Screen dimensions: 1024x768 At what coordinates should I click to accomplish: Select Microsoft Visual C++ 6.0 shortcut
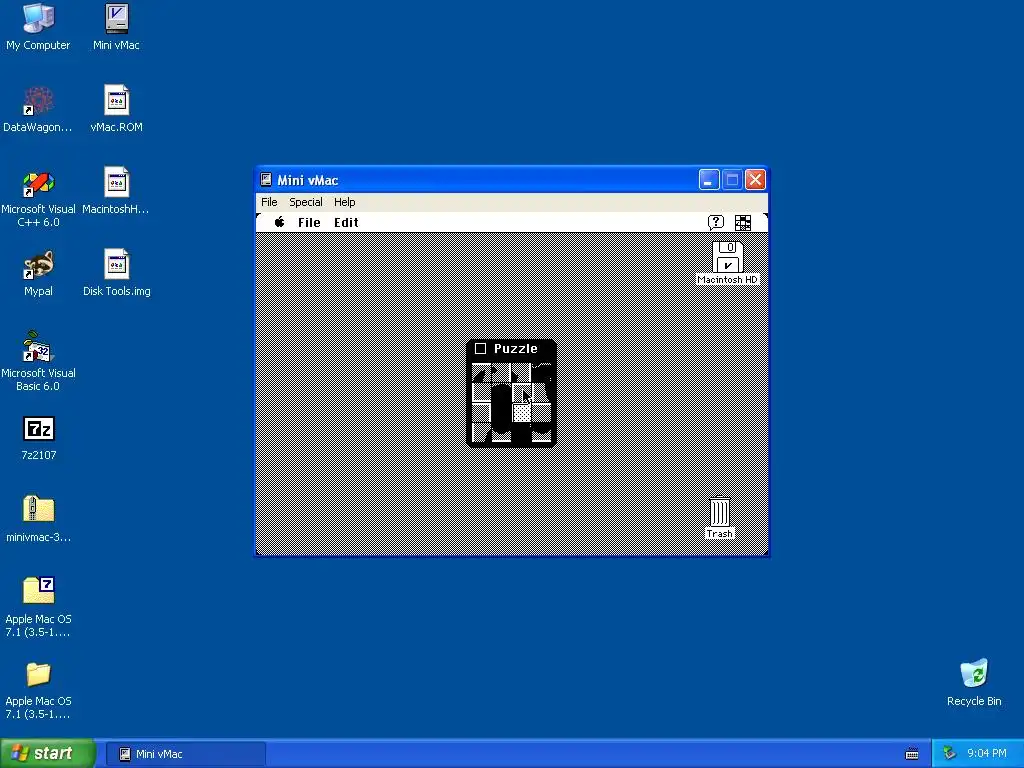pyautogui.click(x=38, y=199)
